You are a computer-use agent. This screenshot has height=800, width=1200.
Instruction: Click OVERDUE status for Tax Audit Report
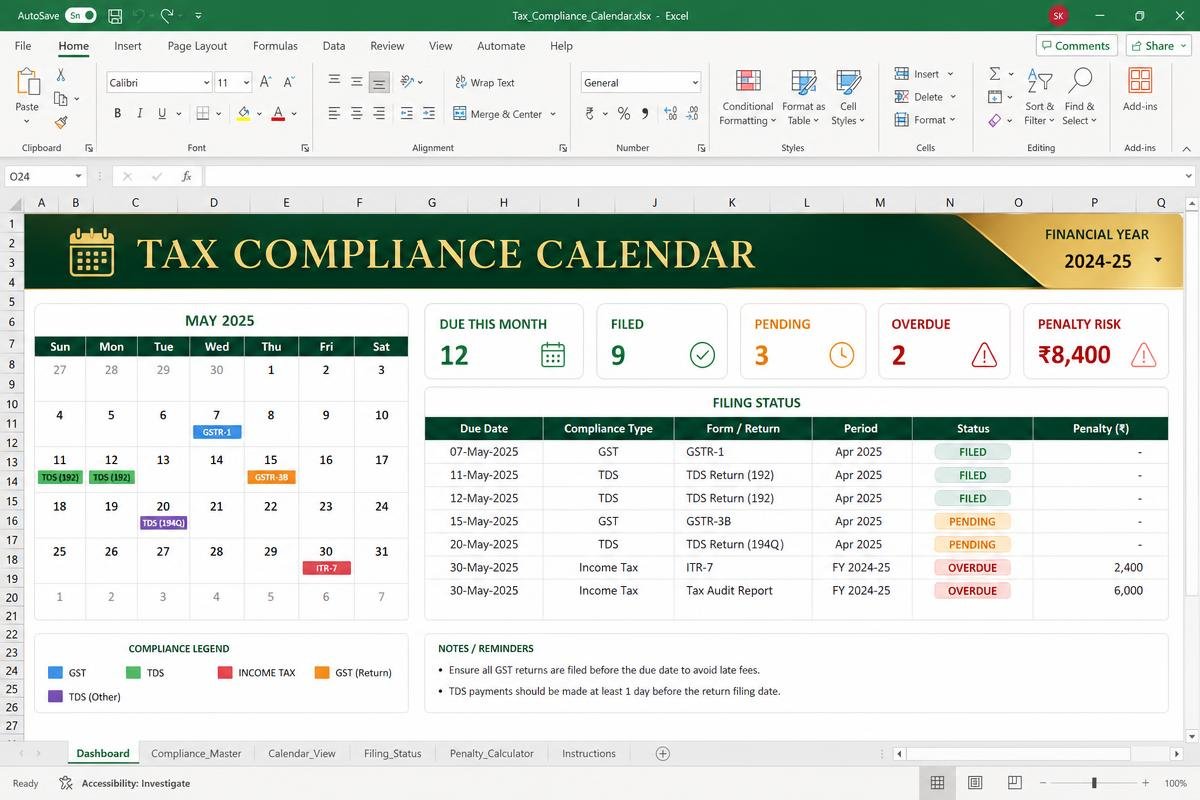(x=972, y=591)
